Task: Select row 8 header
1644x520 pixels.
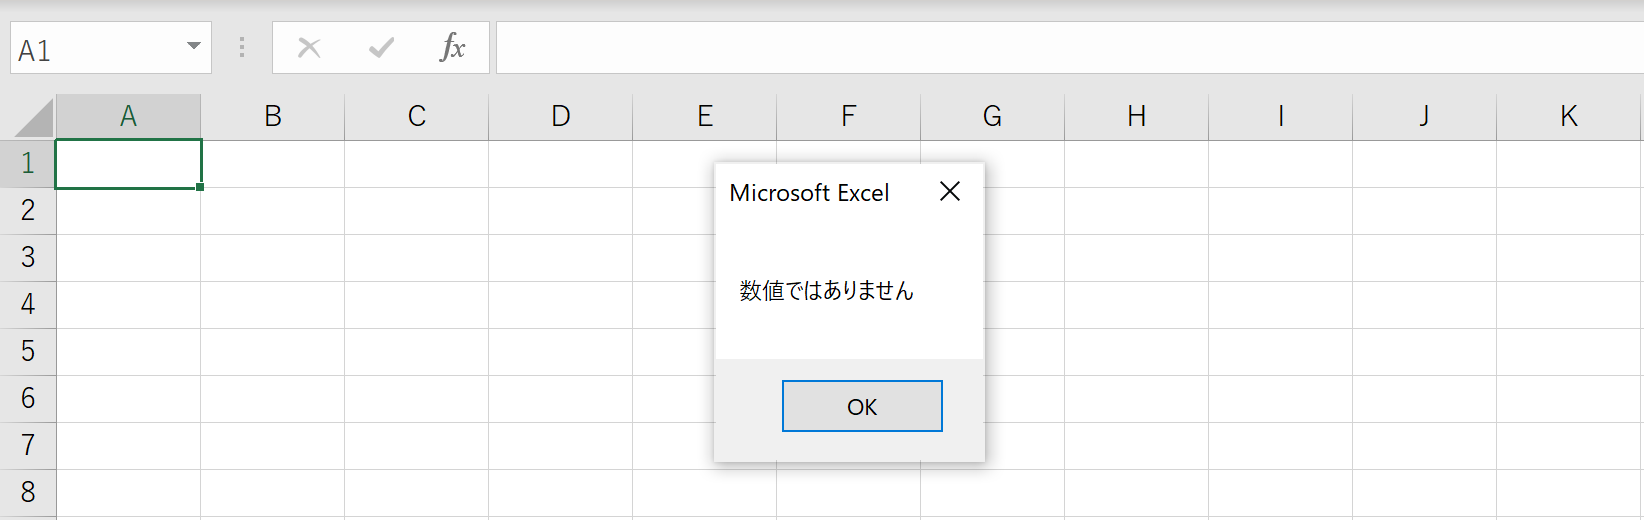Action: (28, 492)
